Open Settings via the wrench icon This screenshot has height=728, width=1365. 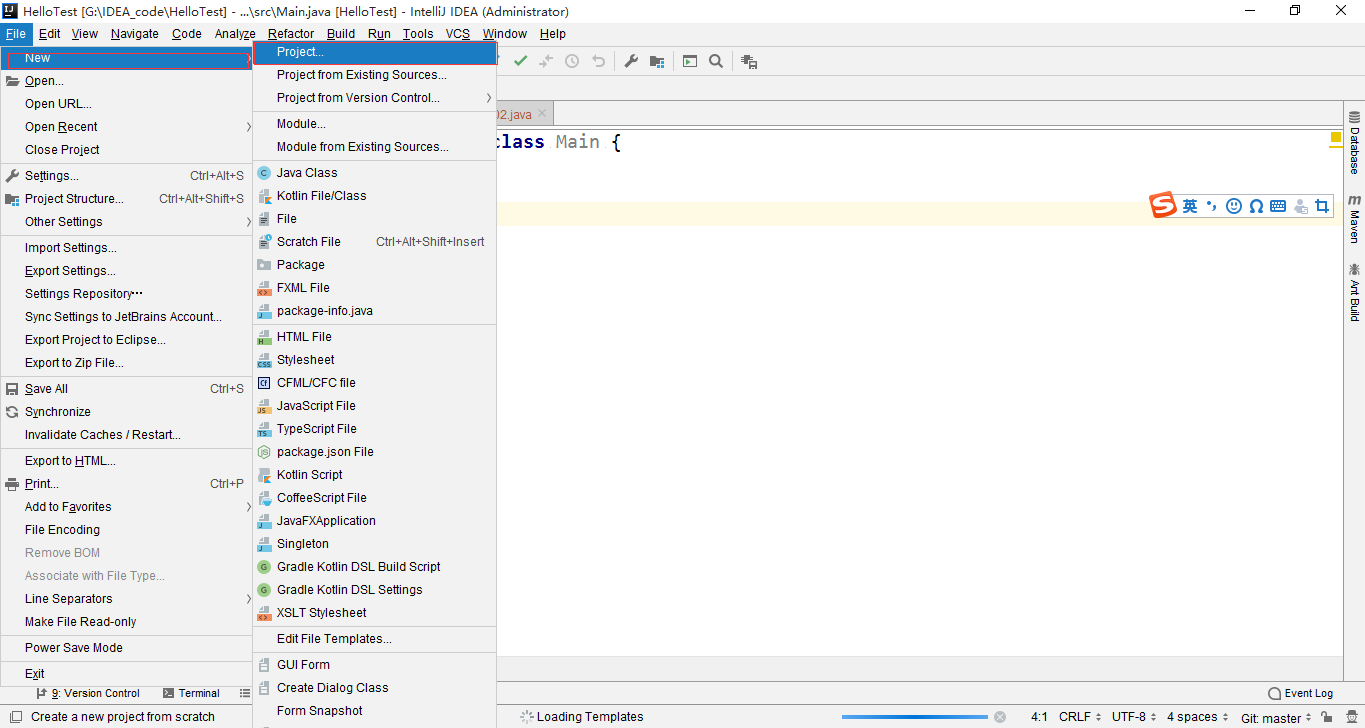pyautogui.click(x=631, y=61)
